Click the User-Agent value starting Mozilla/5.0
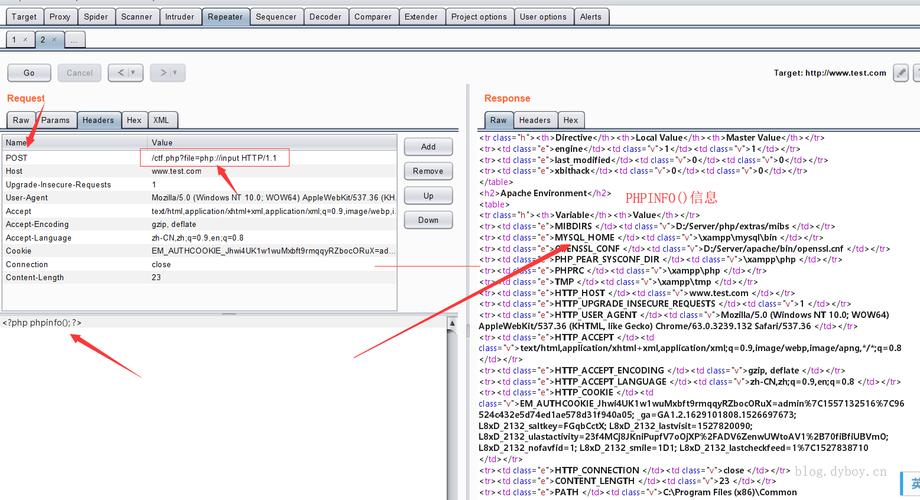Viewport: 920px width, 500px height. [x=273, y=198]
